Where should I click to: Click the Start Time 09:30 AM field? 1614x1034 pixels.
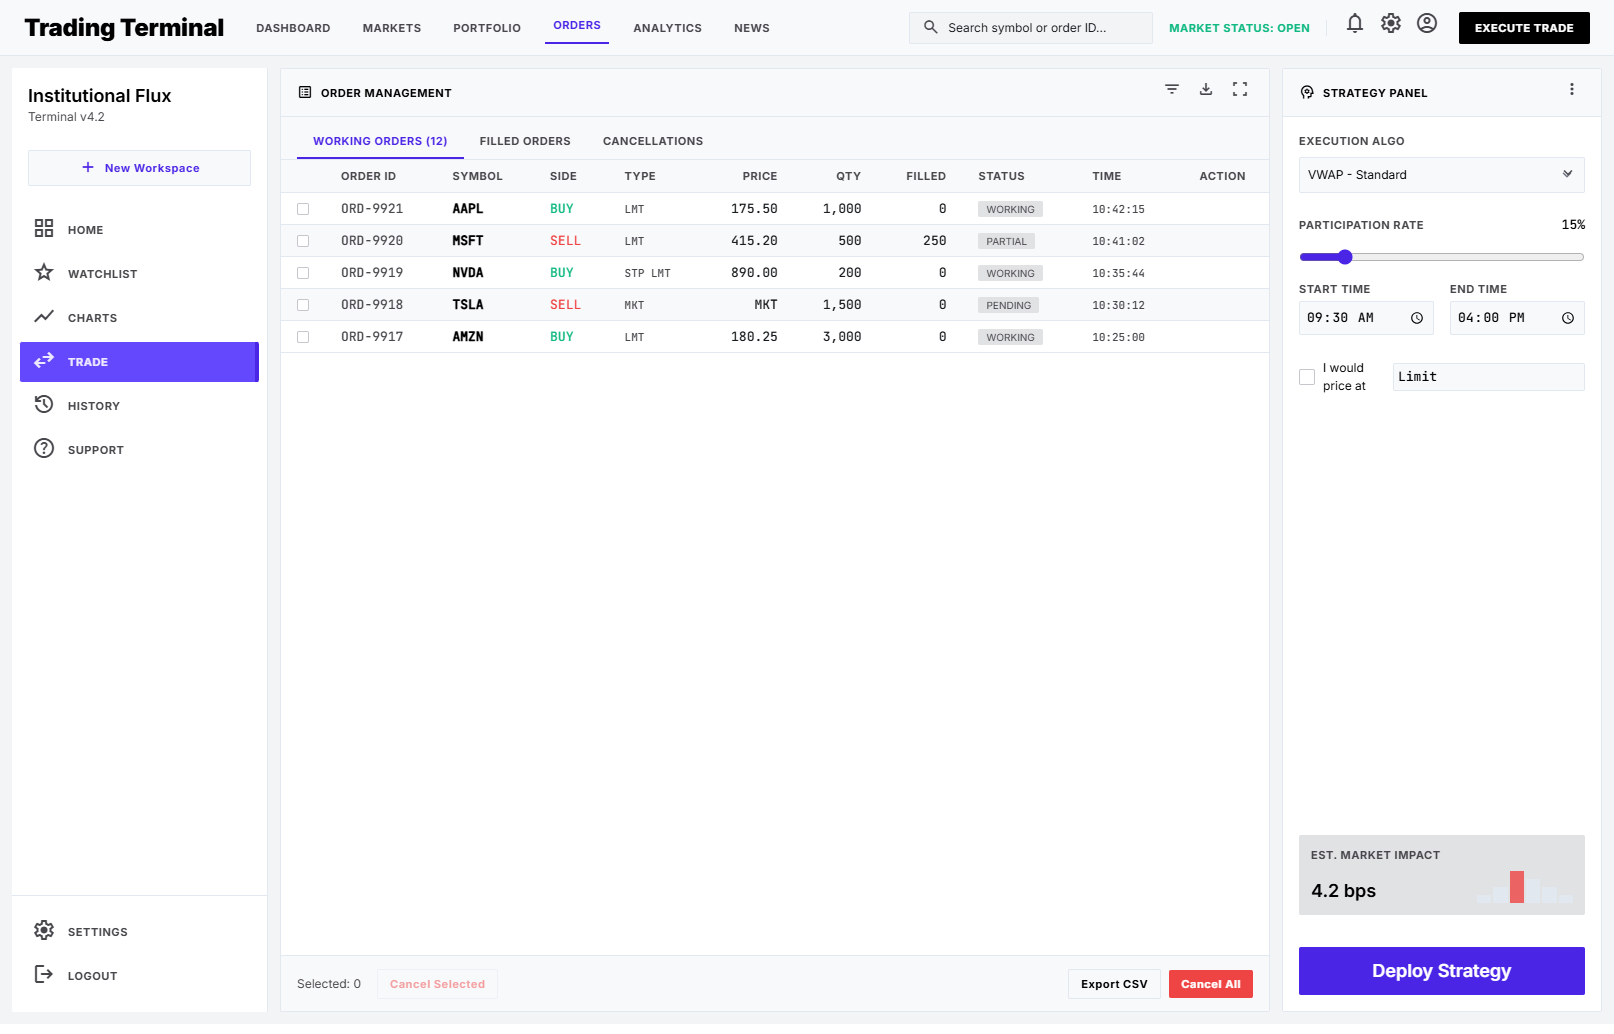click(x=1366, y=318)
